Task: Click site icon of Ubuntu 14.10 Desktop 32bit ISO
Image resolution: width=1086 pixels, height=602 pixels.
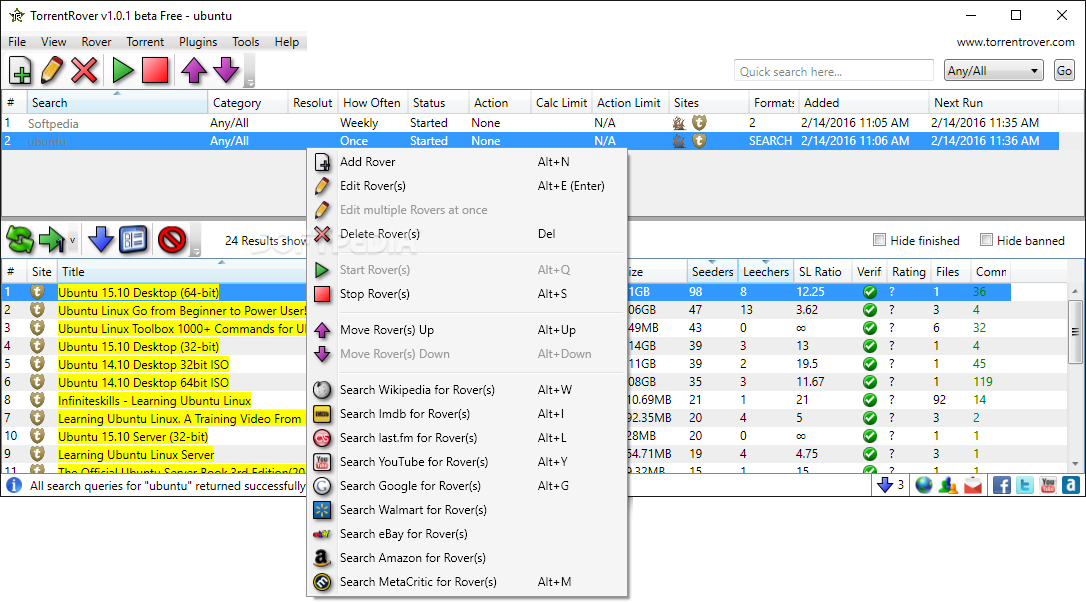Action: pyautogui.click(x=37, y=364)
